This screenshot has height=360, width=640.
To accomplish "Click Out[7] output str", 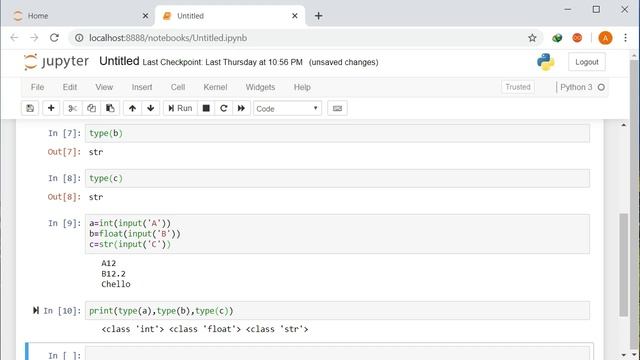I will pos(96,152).
